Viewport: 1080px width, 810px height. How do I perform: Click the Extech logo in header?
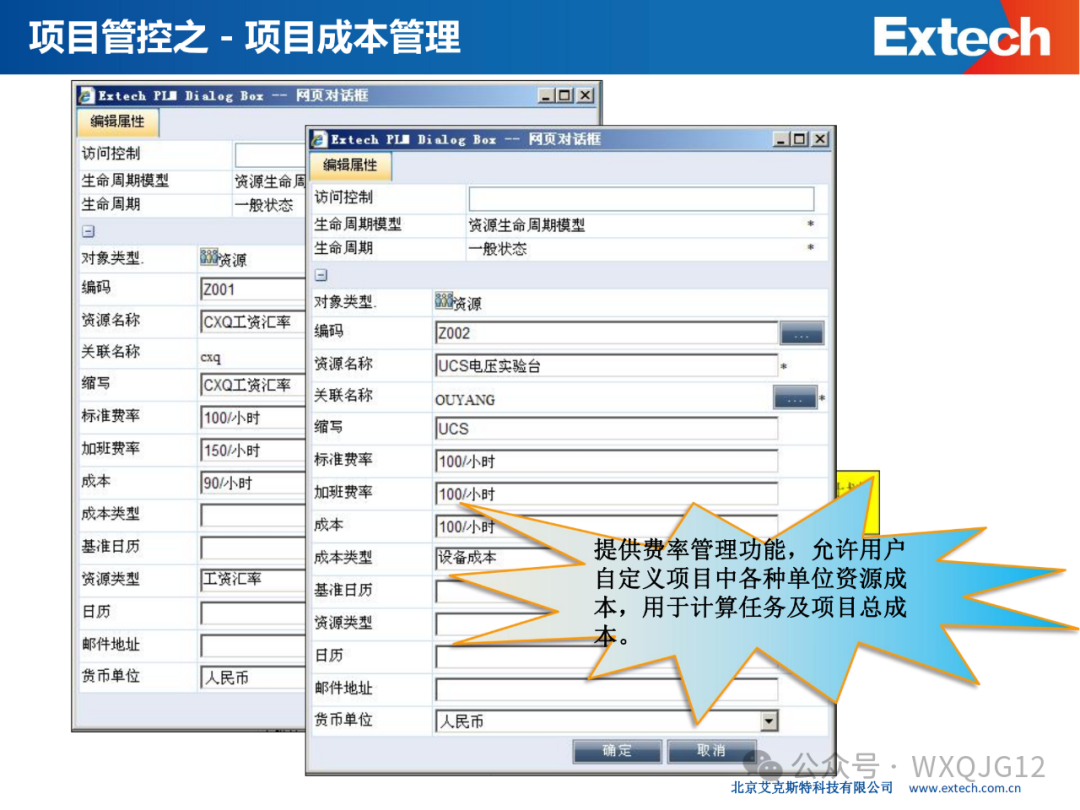point(962,37)
